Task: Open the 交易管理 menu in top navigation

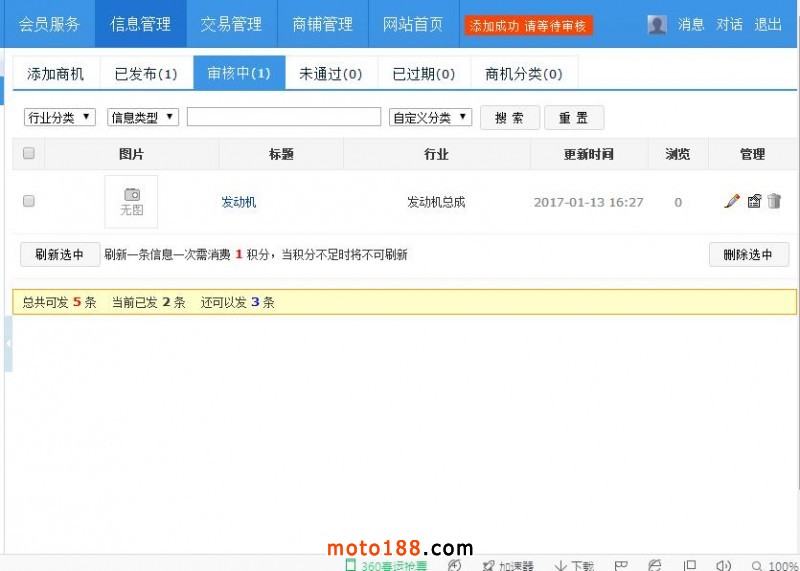Action: coord(231,24)
